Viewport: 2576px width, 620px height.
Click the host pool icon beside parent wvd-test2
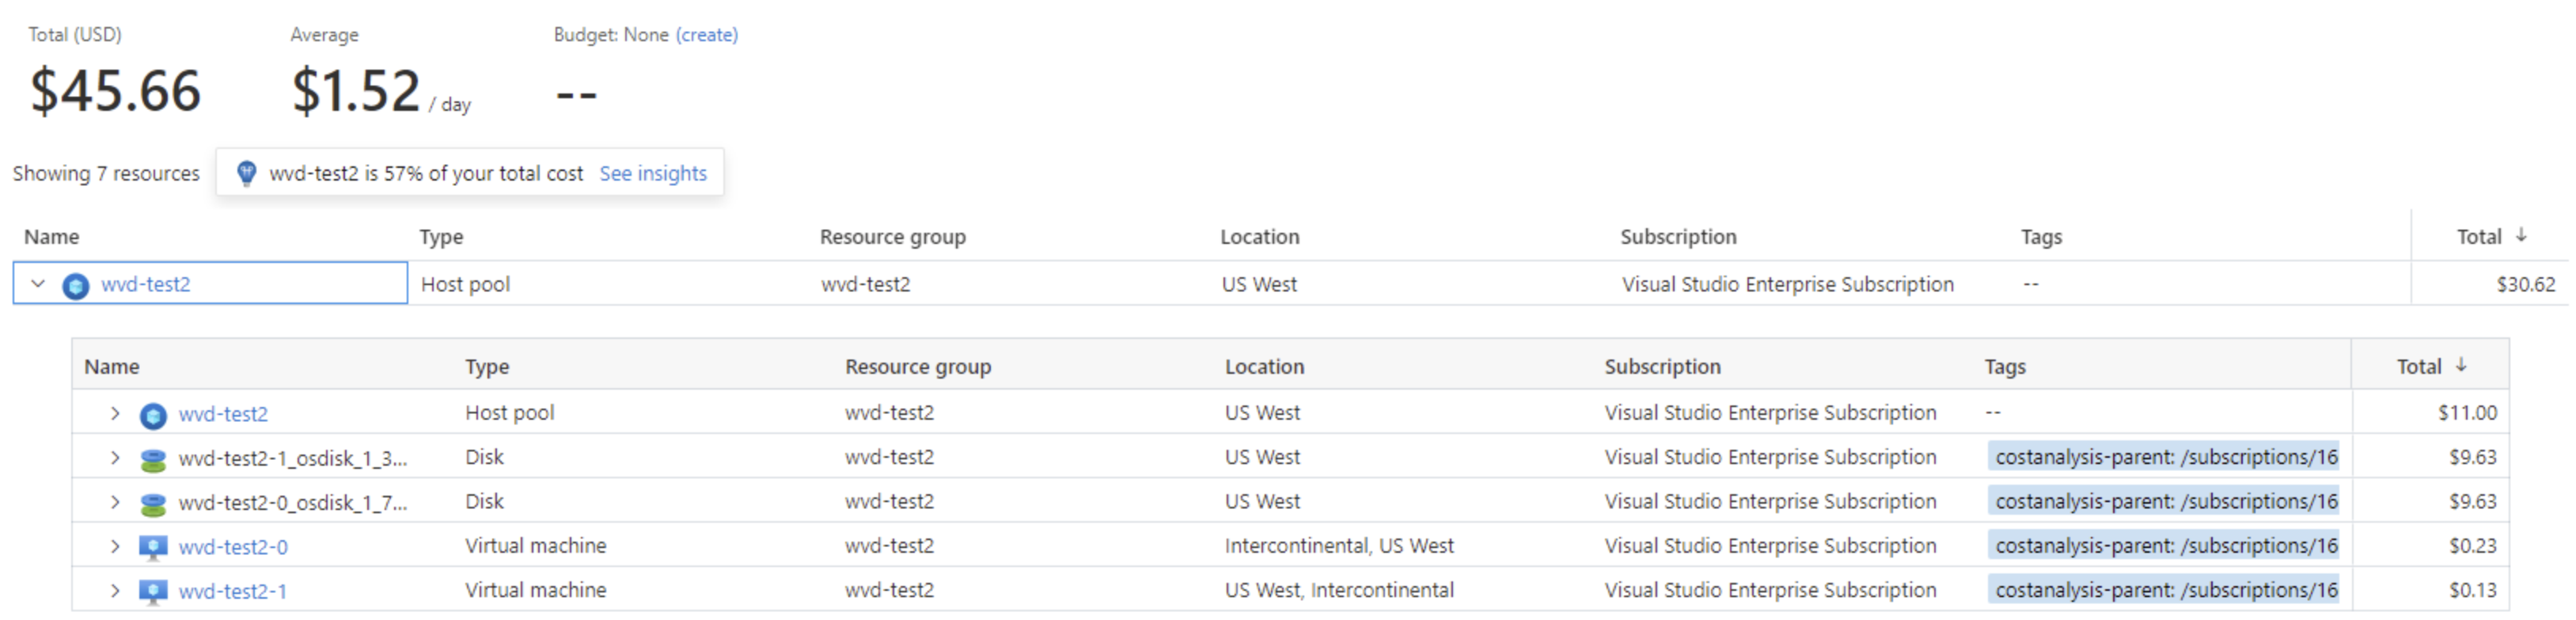75,285
